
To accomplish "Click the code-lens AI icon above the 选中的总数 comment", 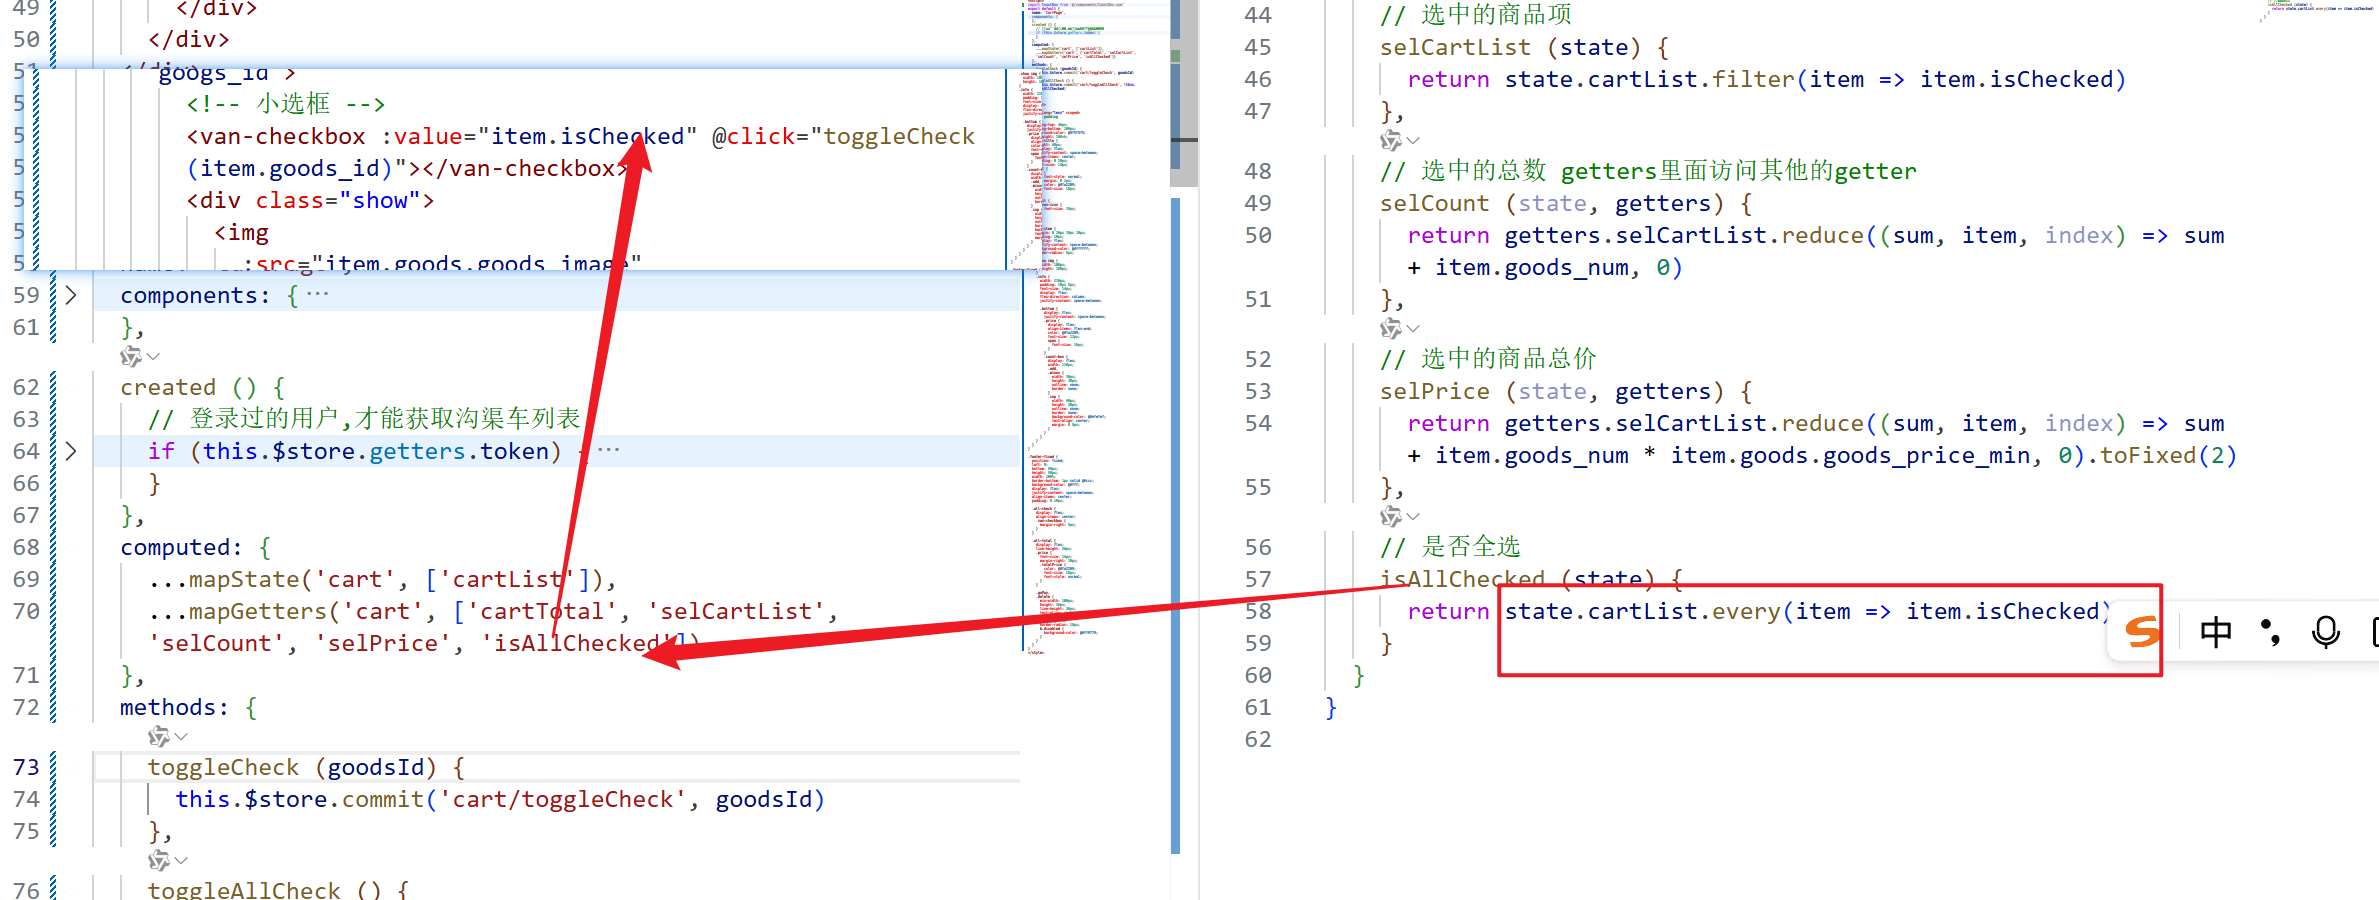I will (1391, 141).
